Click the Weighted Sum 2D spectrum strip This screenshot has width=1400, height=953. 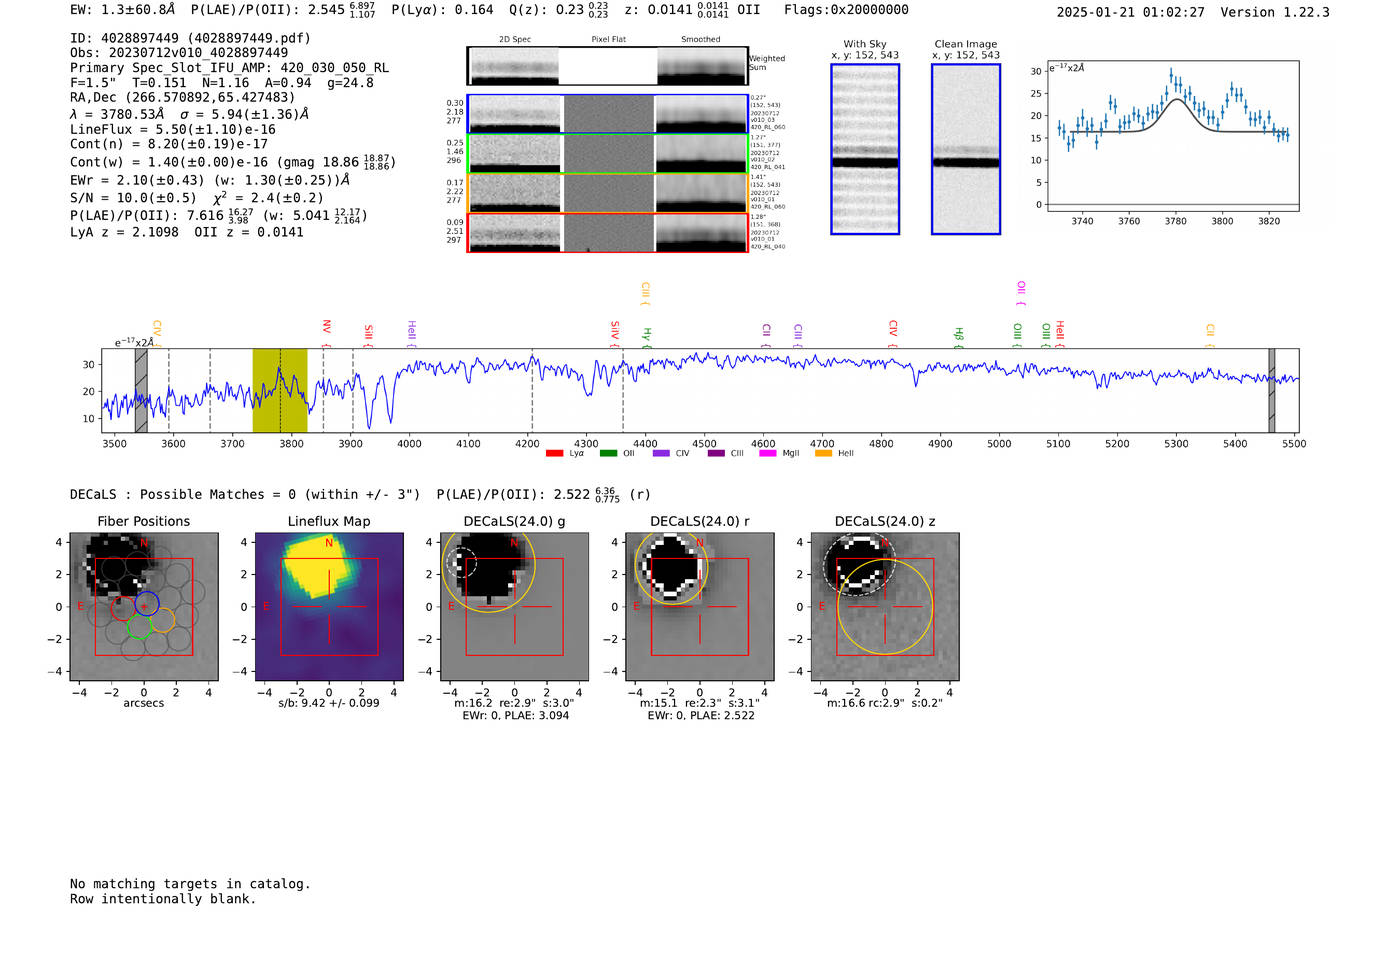pos(608,66)
